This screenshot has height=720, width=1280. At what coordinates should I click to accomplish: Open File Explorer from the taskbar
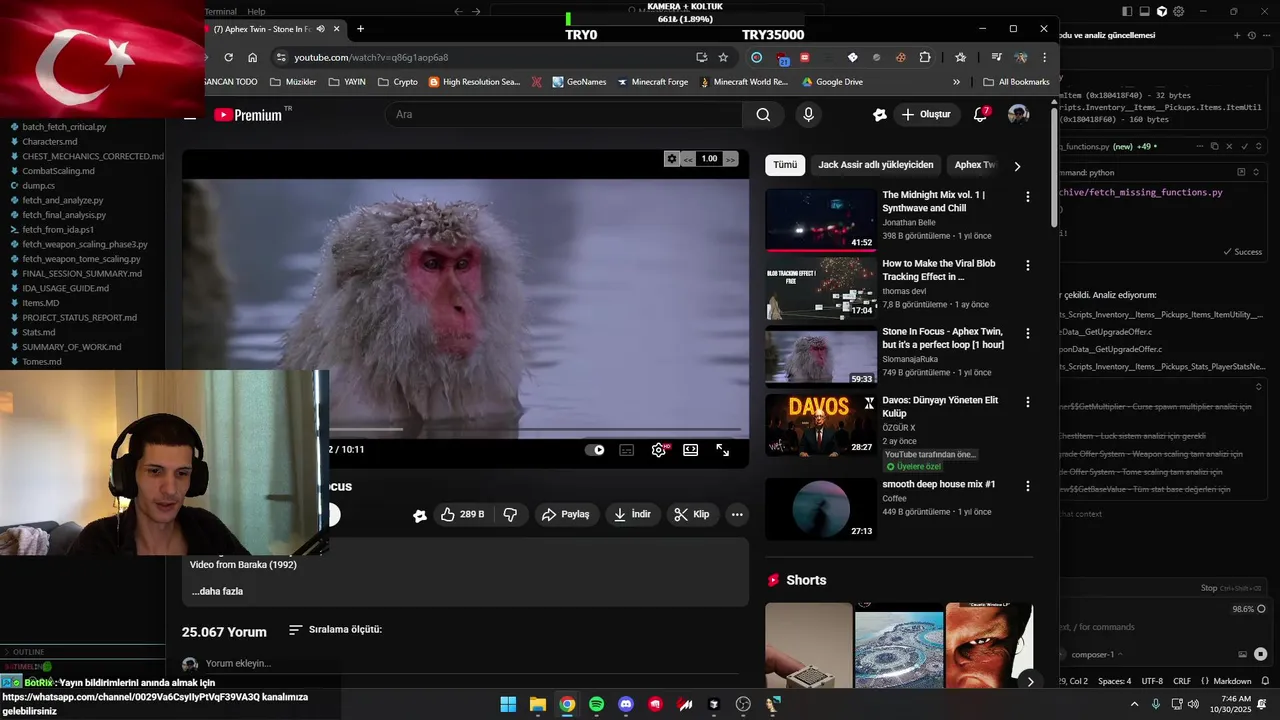pyautogui.click(x=537, y=704)
